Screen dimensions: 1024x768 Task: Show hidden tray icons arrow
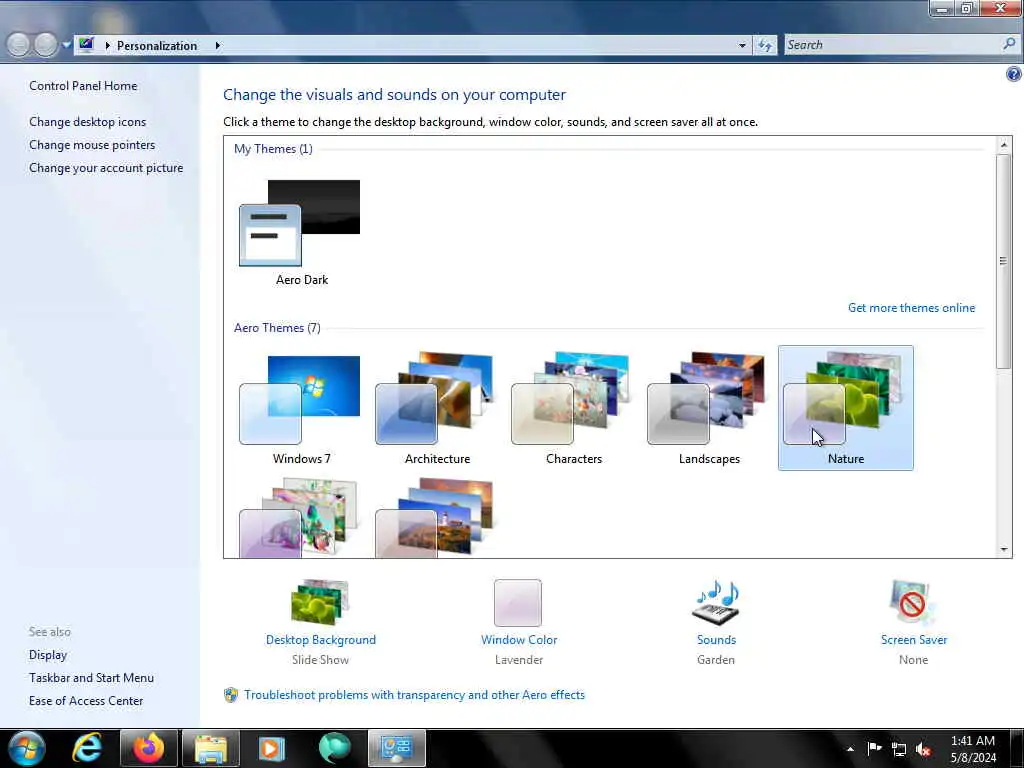point(850,749)
